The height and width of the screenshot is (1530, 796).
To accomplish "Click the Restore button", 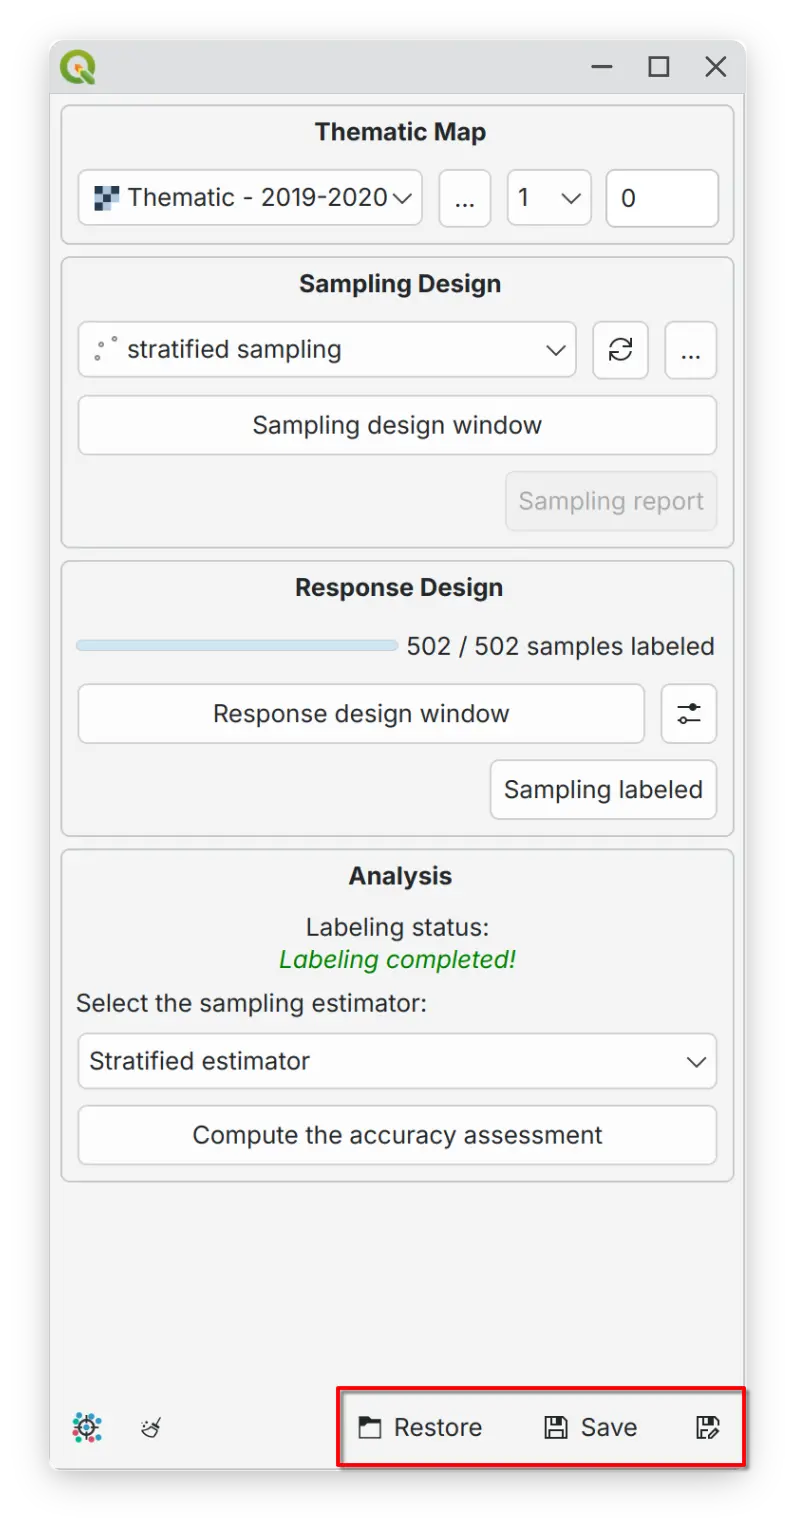I will tap(421, 1427).
